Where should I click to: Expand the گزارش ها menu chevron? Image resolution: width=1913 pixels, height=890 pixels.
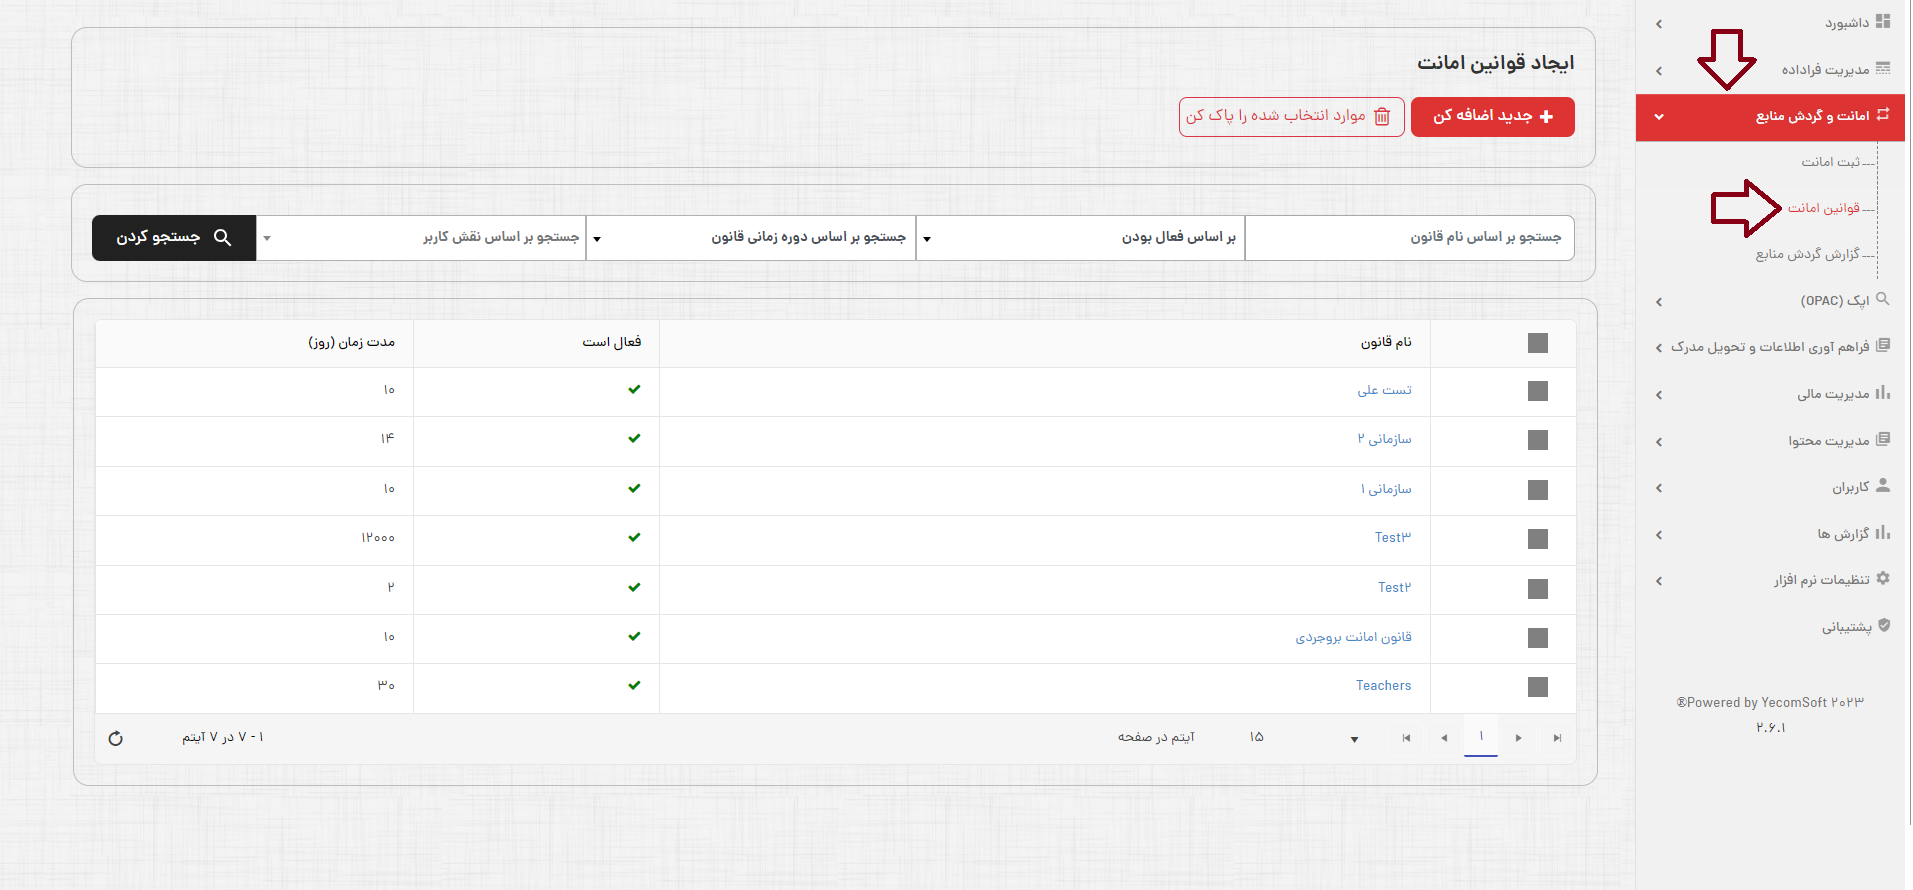(1659, 535)
